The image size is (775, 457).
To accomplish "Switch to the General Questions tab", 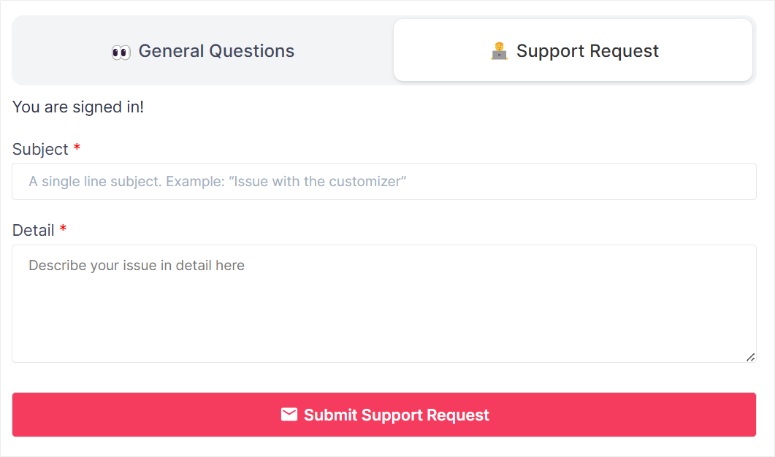I will coord(203,50).
